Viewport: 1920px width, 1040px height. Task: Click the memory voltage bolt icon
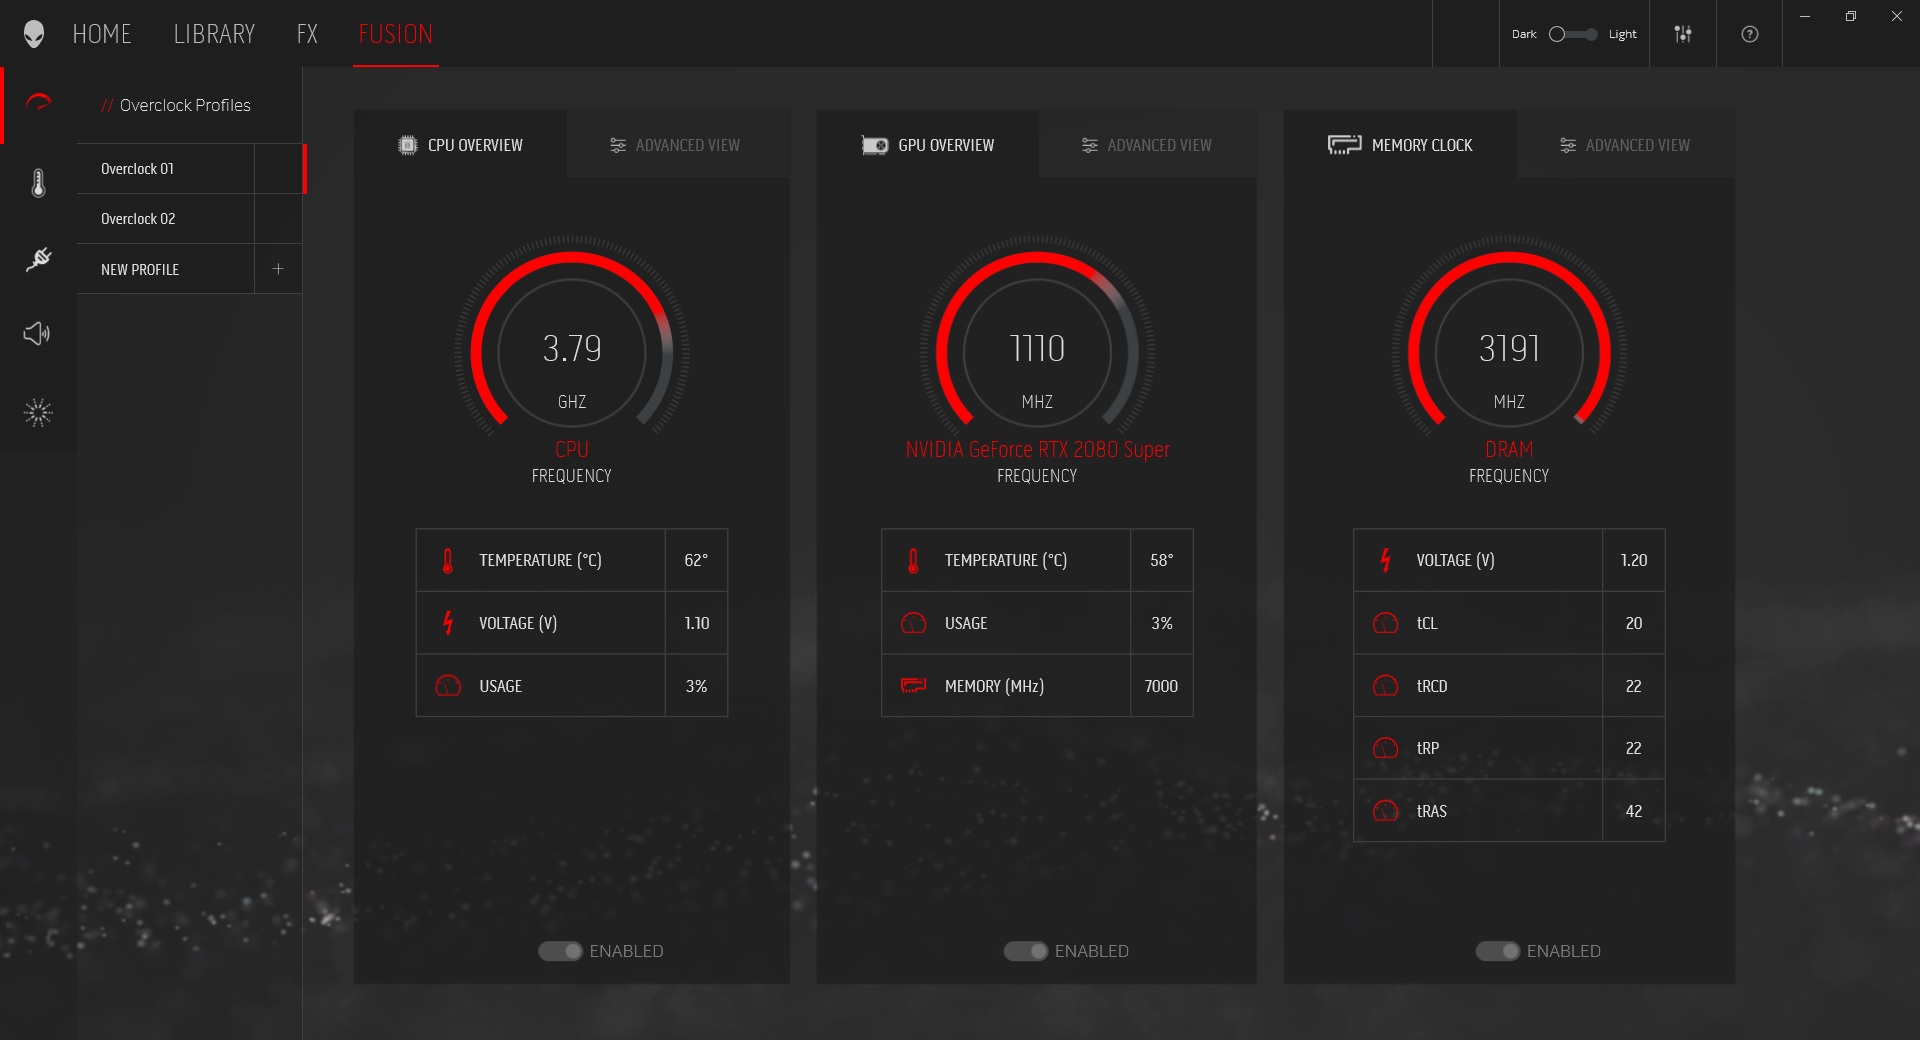click(x=1385, y=560)
